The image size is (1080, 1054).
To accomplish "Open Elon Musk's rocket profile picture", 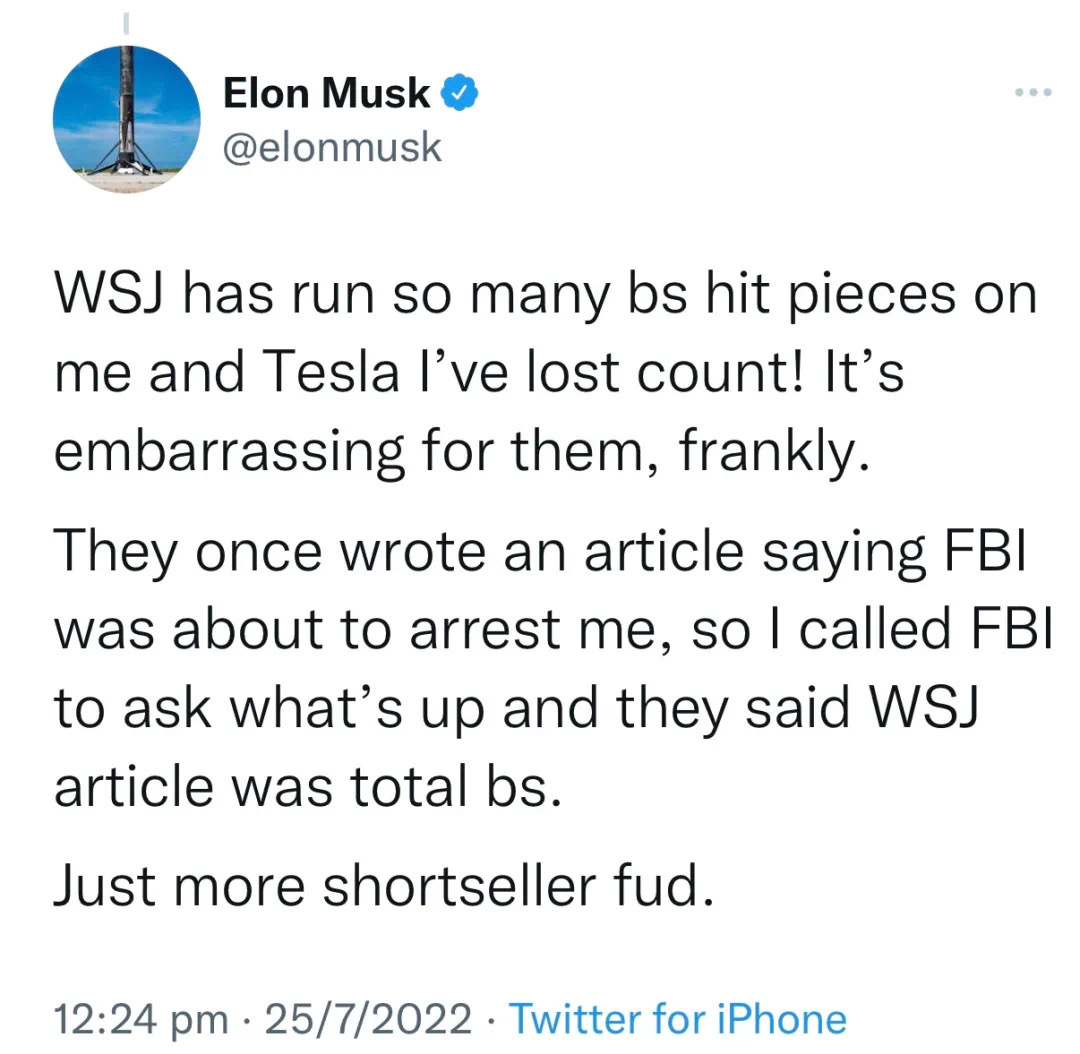I will click(x=126, y=118).
